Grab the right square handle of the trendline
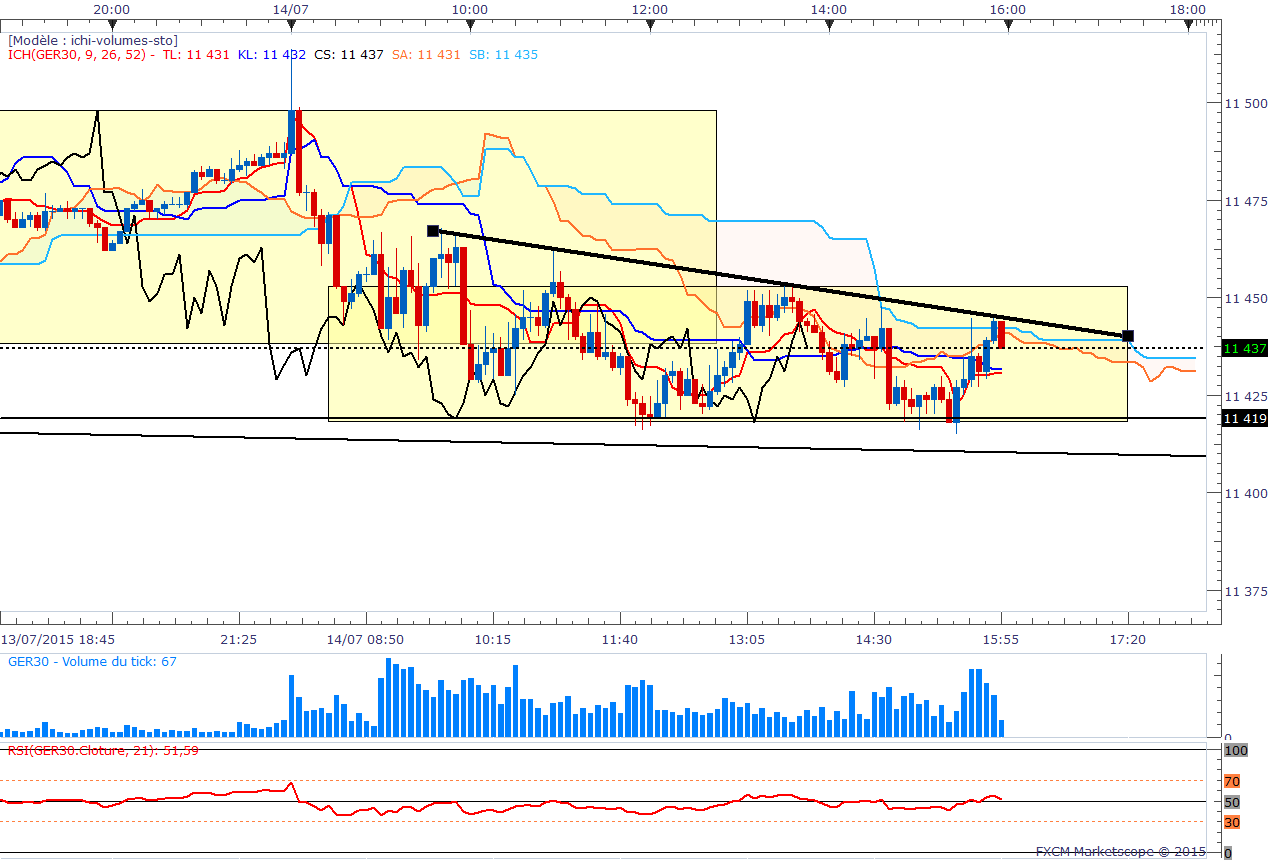 tap(1128, 336)
